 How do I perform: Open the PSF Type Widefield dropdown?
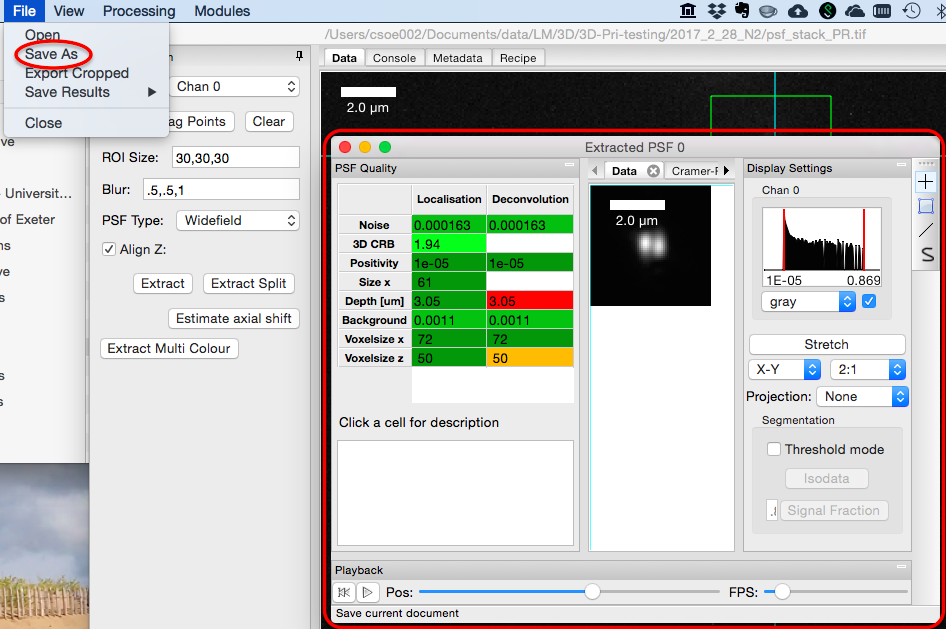coord(237,220)
